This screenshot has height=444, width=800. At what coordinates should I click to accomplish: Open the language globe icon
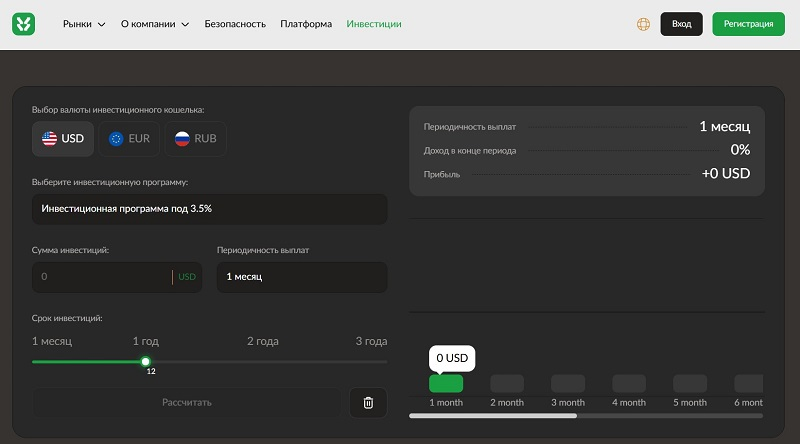pos(643,24)
